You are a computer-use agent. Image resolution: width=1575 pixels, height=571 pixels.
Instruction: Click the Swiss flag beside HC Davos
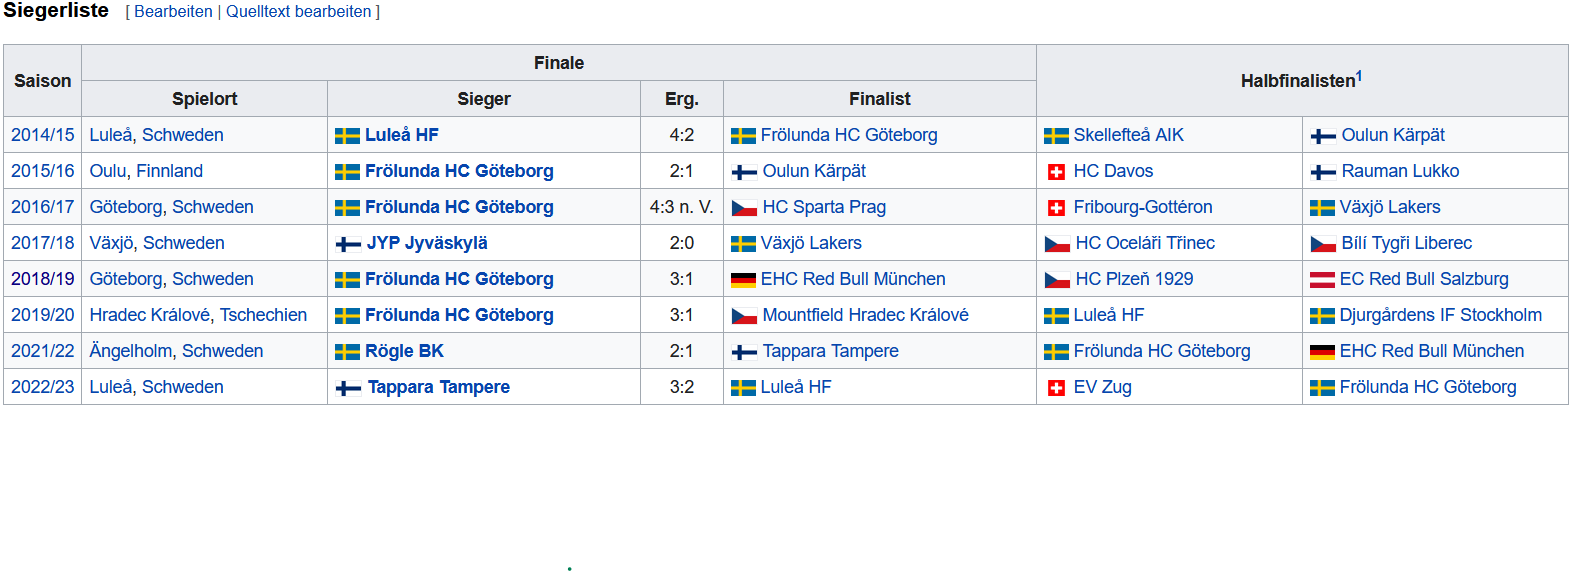pos(1056,172)
